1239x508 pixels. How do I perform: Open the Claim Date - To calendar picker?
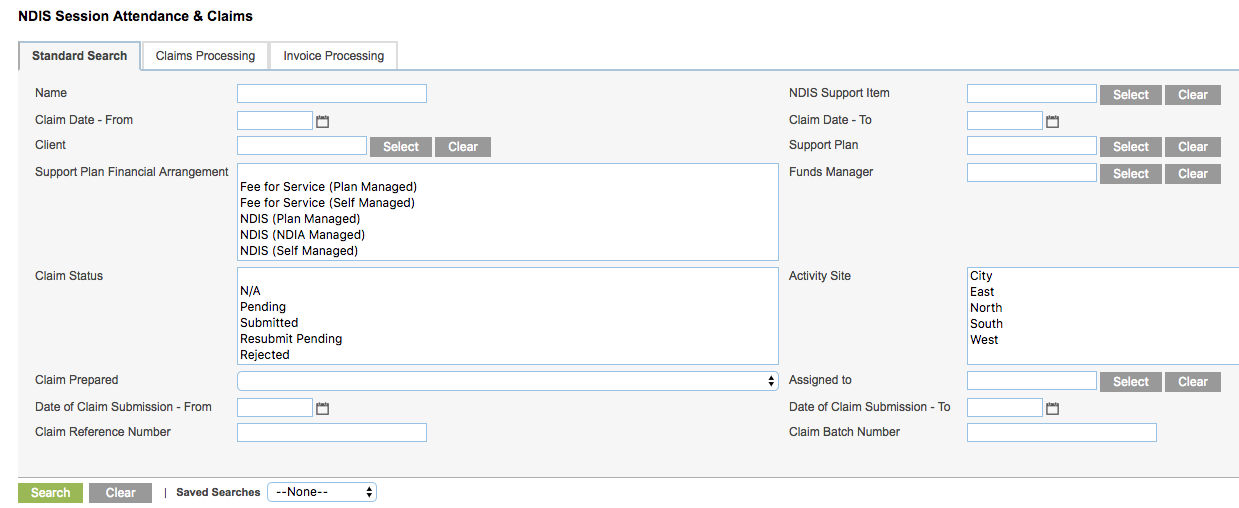(1053, 121)
